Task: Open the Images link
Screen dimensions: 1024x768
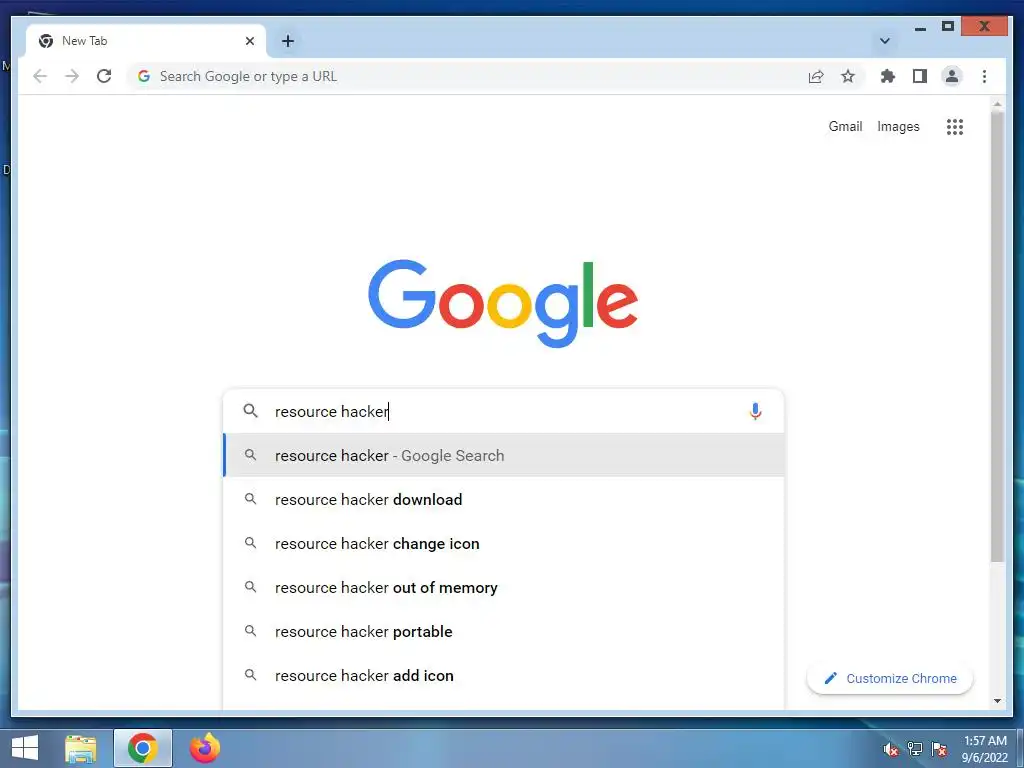Action: tap(898, 127)
